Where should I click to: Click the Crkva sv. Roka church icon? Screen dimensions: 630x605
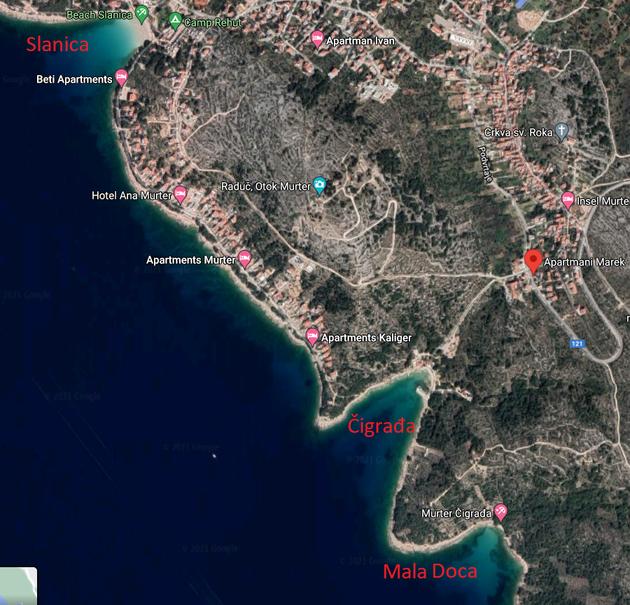[562, 131]
